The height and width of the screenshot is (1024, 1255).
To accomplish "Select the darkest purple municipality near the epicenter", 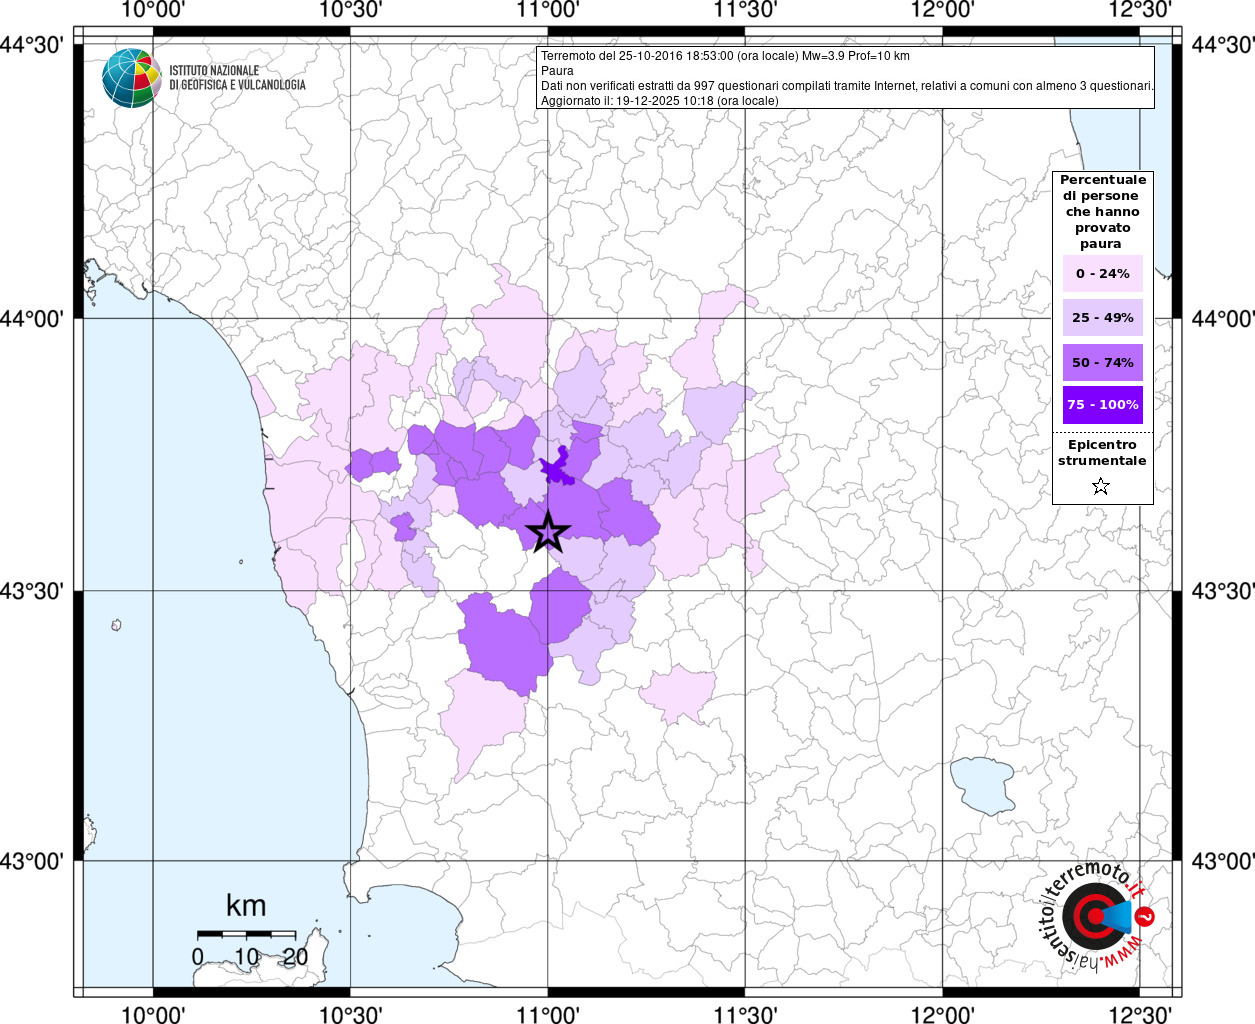I will coord(556,468).
